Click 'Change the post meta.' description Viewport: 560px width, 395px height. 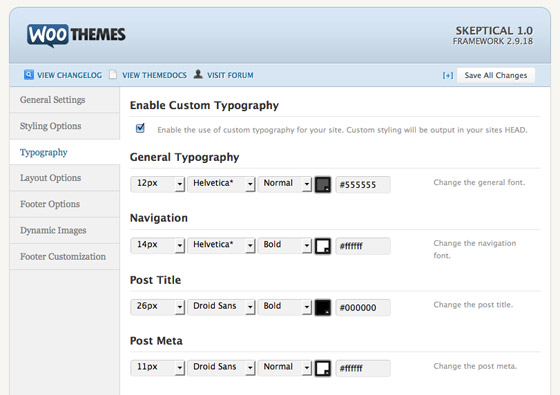click(475, 366)
